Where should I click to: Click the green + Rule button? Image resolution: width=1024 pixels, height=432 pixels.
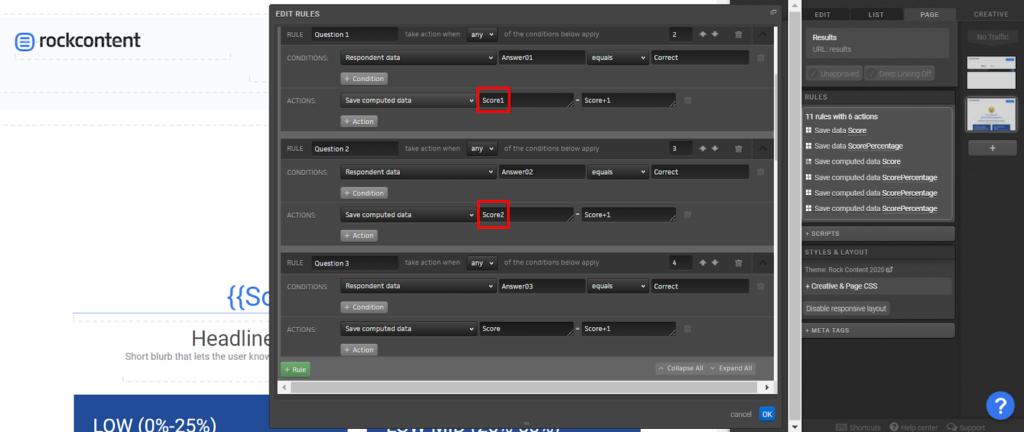tap(294, 369)
